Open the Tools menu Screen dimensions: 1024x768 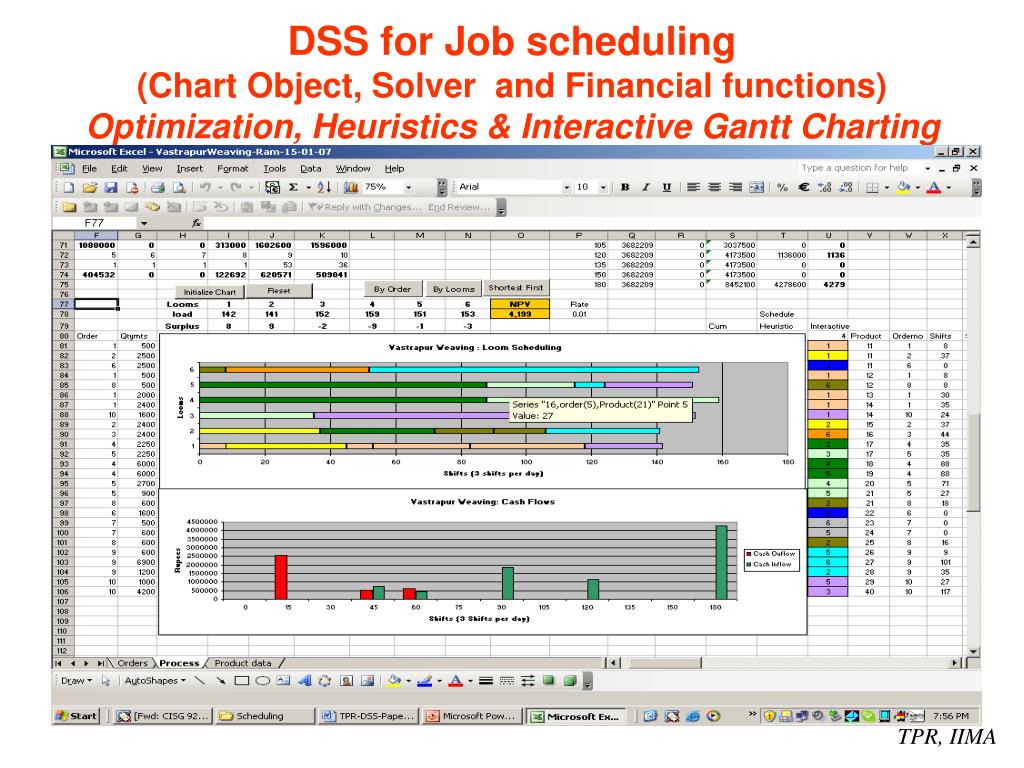[274, 168]
